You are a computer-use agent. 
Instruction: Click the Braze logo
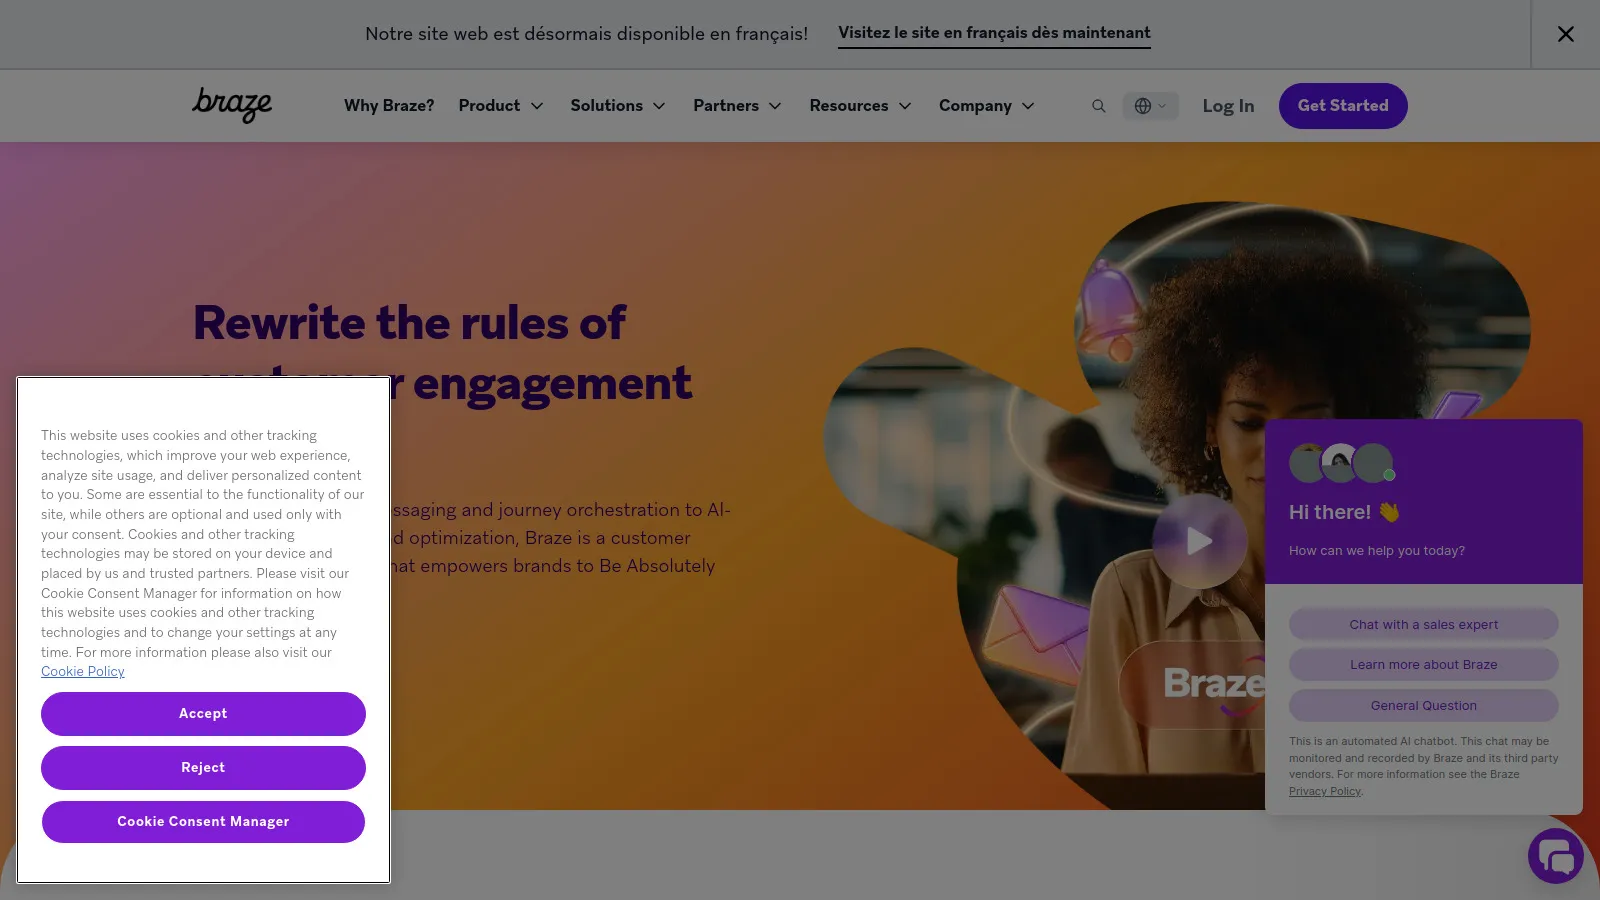click(231, 105)
